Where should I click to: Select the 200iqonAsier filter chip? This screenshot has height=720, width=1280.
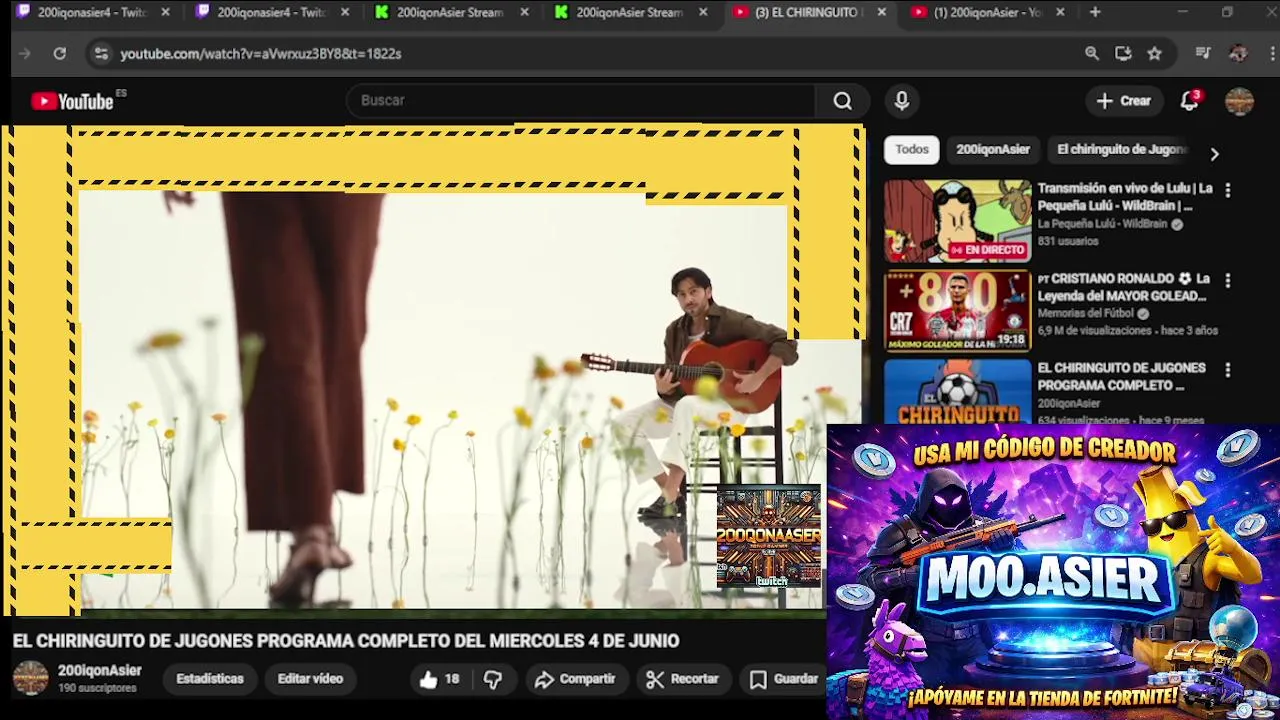(993, 149)
